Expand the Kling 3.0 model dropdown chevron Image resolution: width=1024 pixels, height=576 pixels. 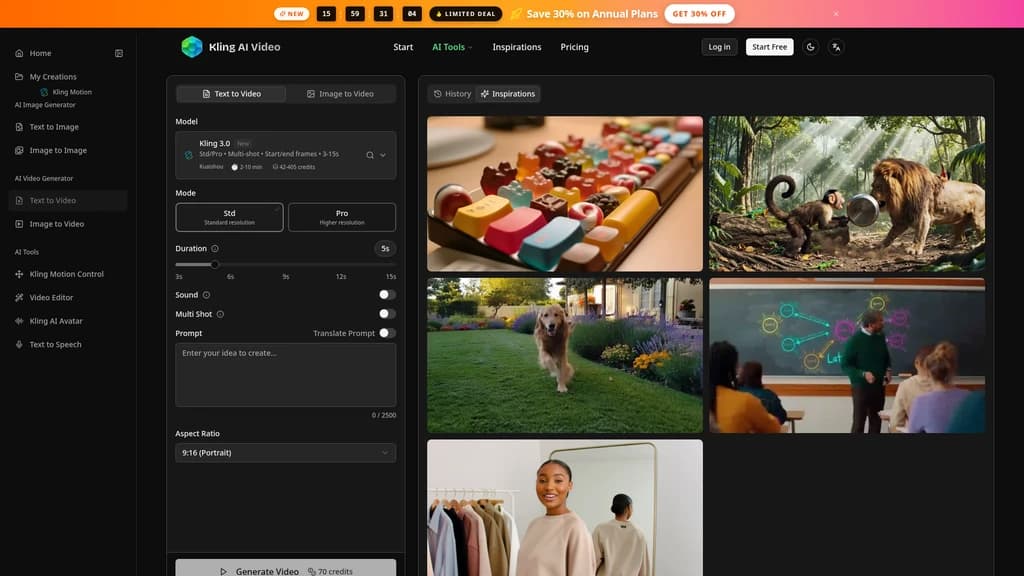[383, 155]
